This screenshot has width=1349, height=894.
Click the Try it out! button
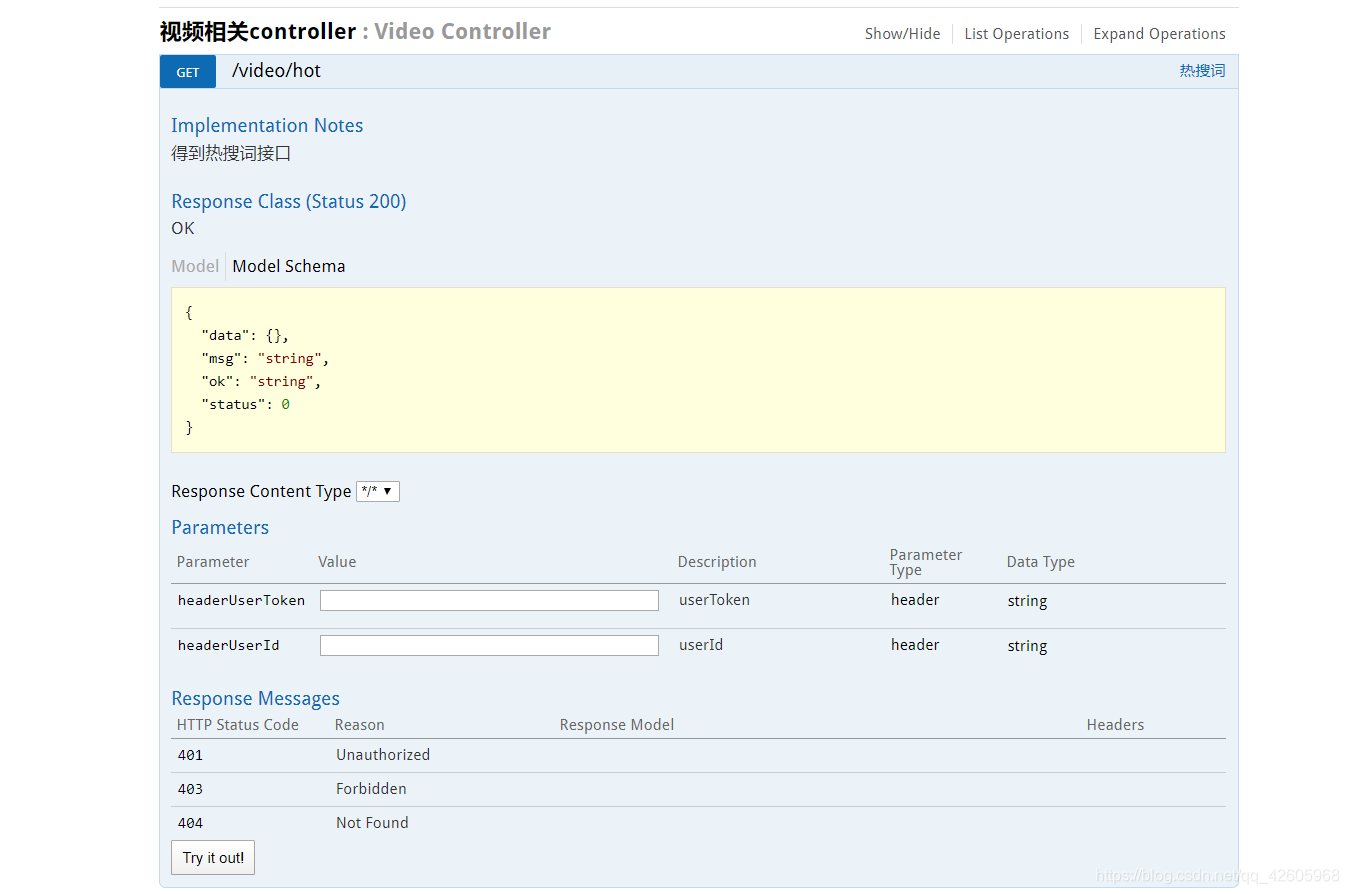(x=213, y=858)
